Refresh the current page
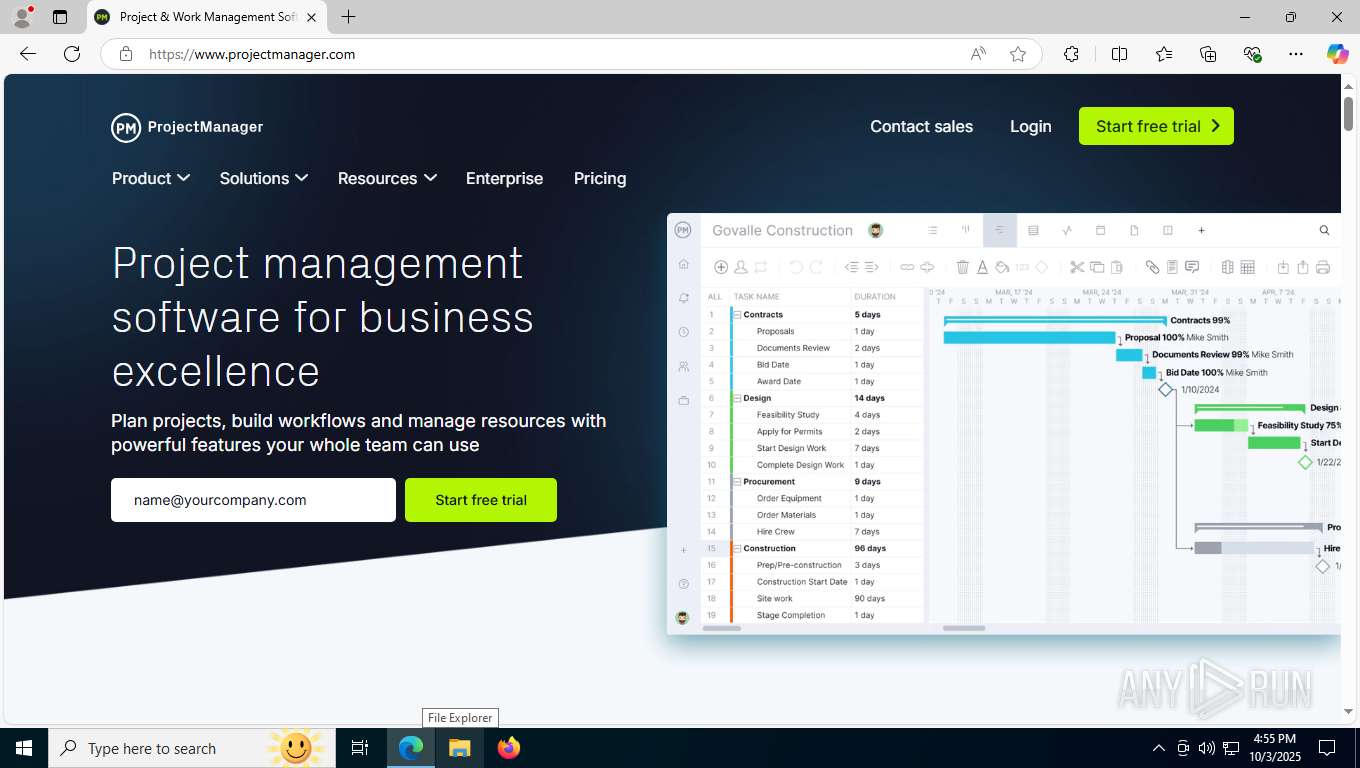 click(x=72, y=54)
